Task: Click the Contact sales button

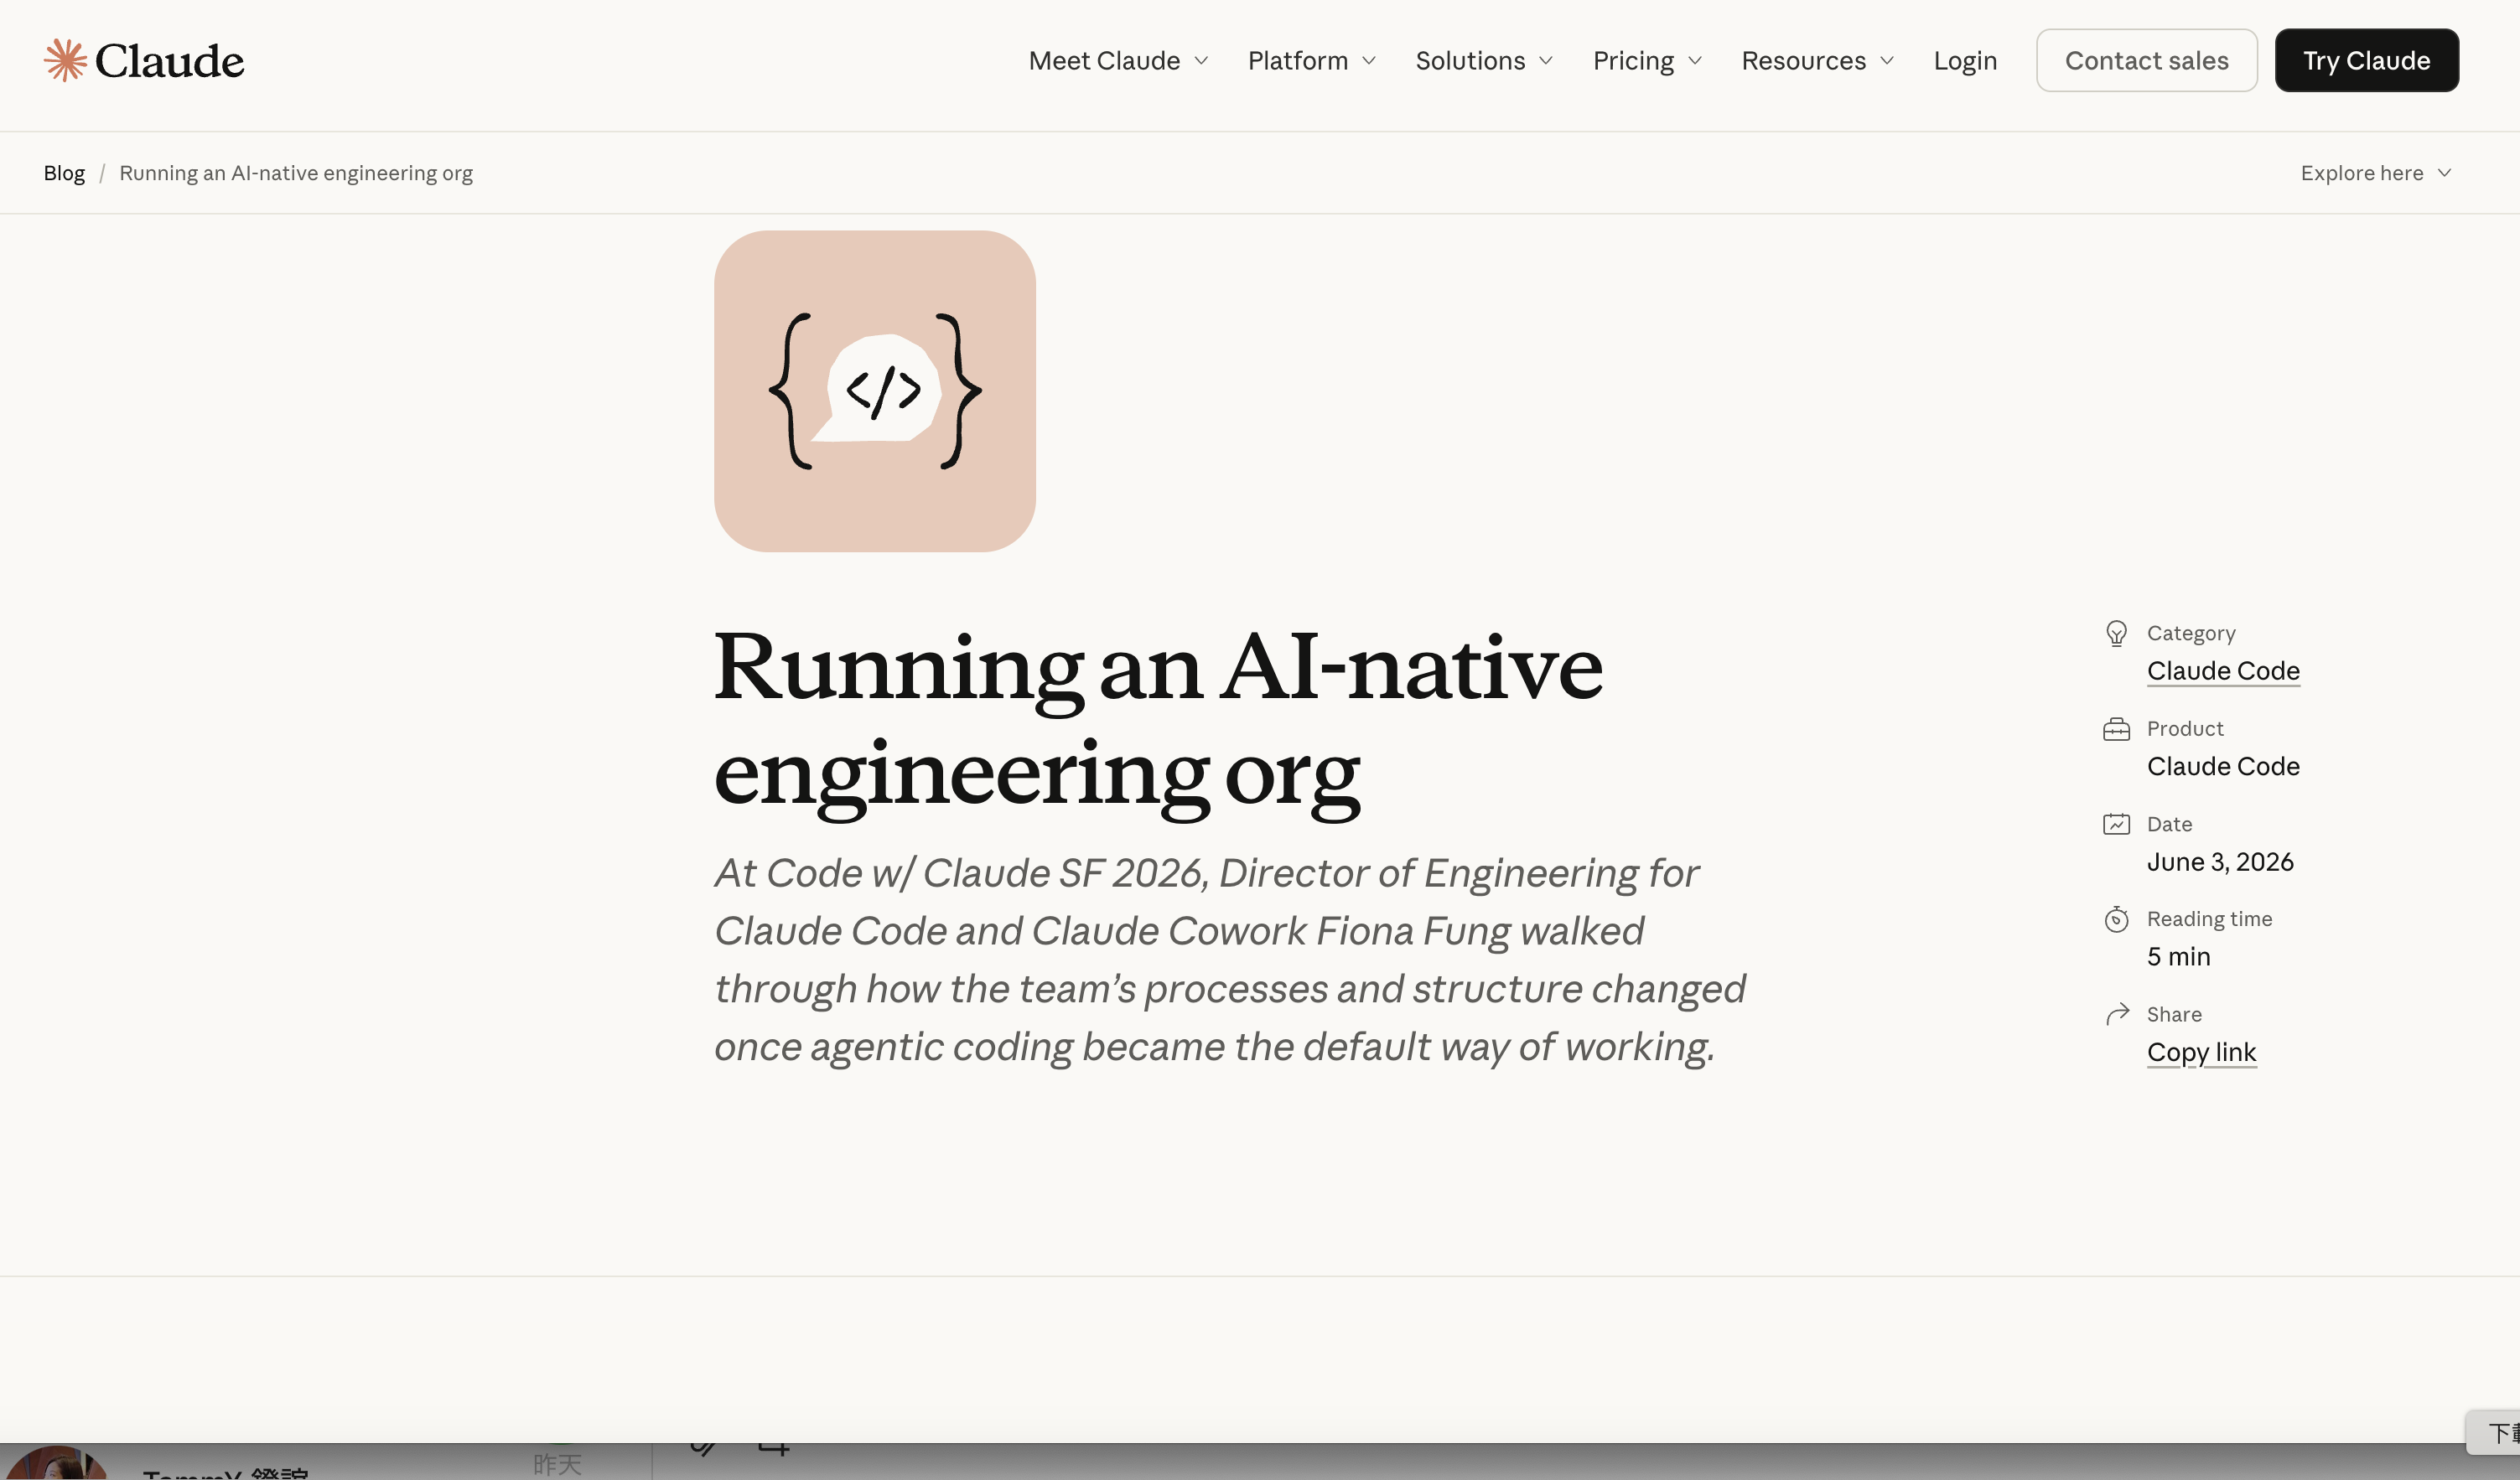Action: coord(2146,60)
